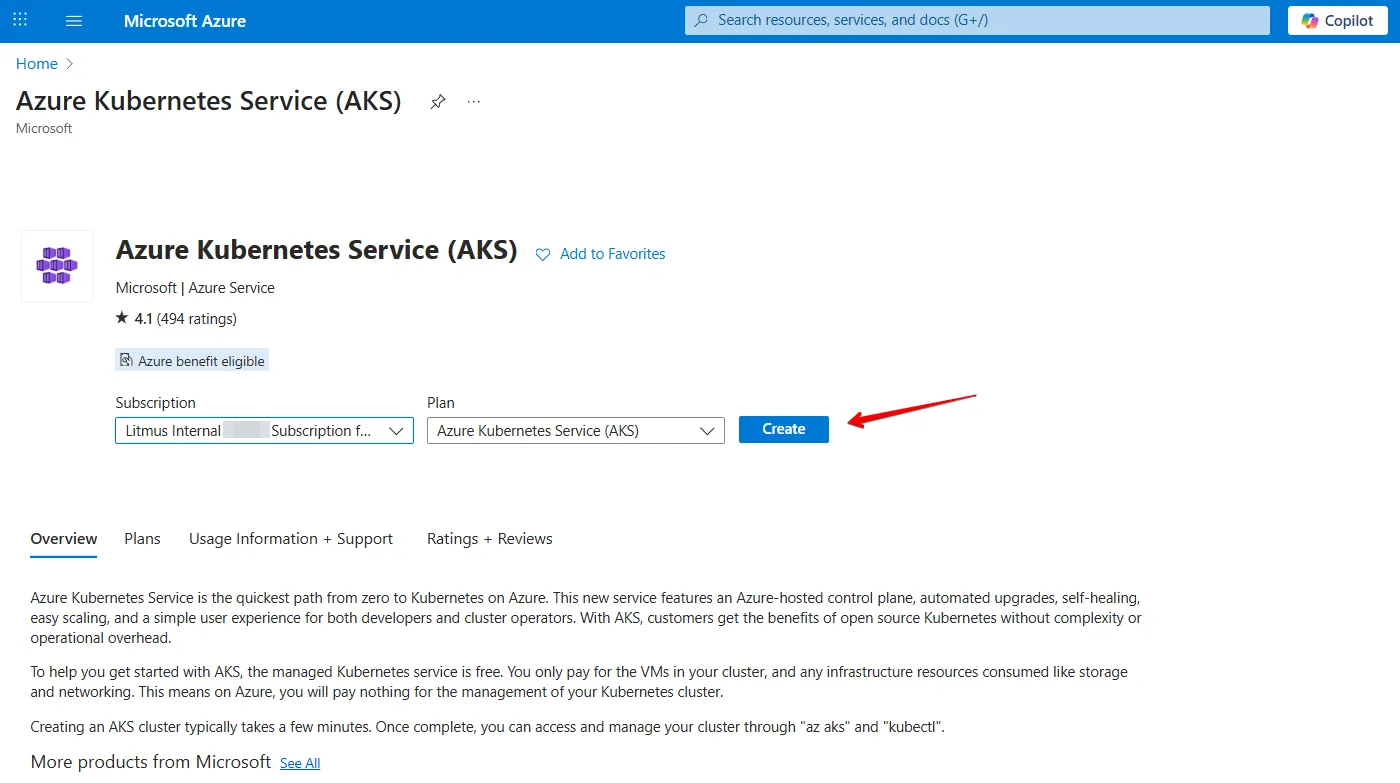Click the 4.1 (494 ratings) text
This screenshot has height=783, width=1400.
(x=186, y=319)
